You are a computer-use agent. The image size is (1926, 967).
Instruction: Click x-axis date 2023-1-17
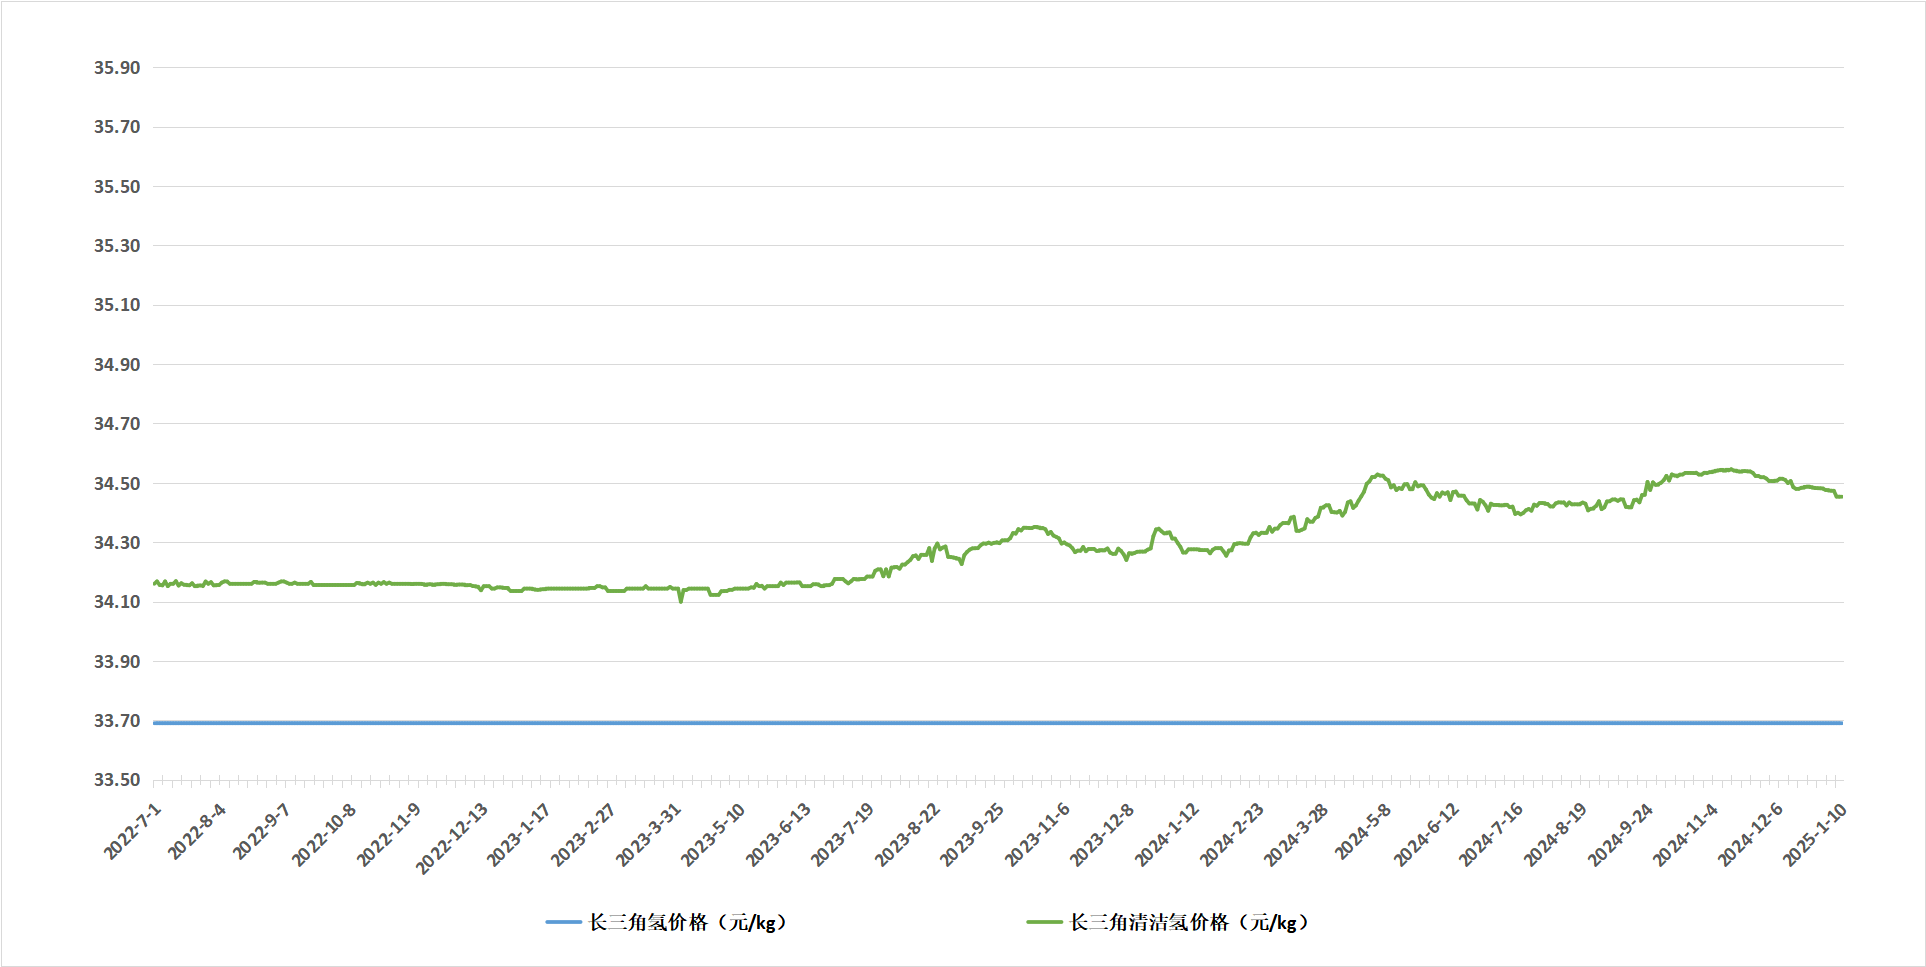click(x=519, y=835)
